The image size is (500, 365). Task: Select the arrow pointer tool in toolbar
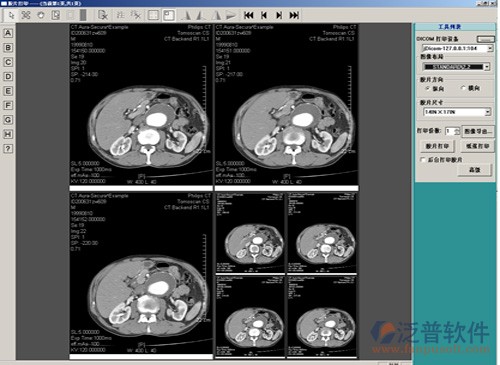pyautogui.click(x=11, y=15)
